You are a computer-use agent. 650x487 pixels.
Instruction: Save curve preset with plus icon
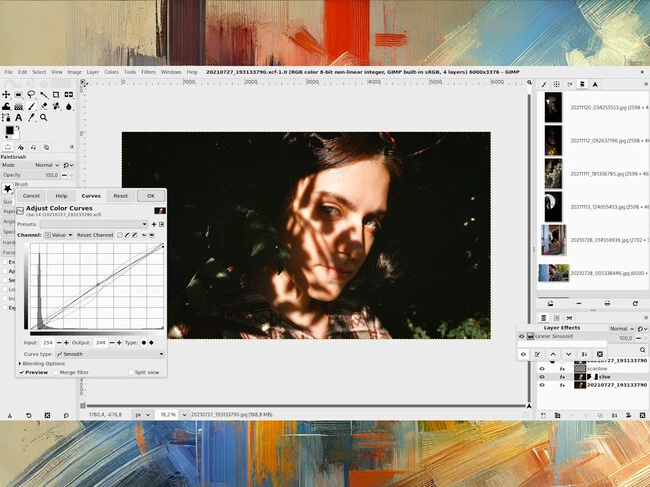[x=153, y=224]
